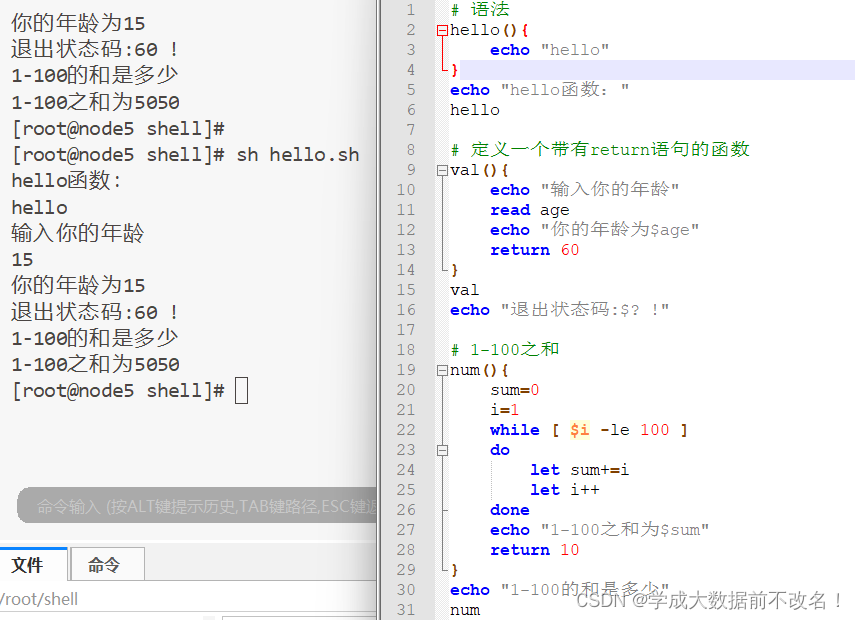Click the 'val' call on line 15
This screenshot has height=620, width=855.
465,290
